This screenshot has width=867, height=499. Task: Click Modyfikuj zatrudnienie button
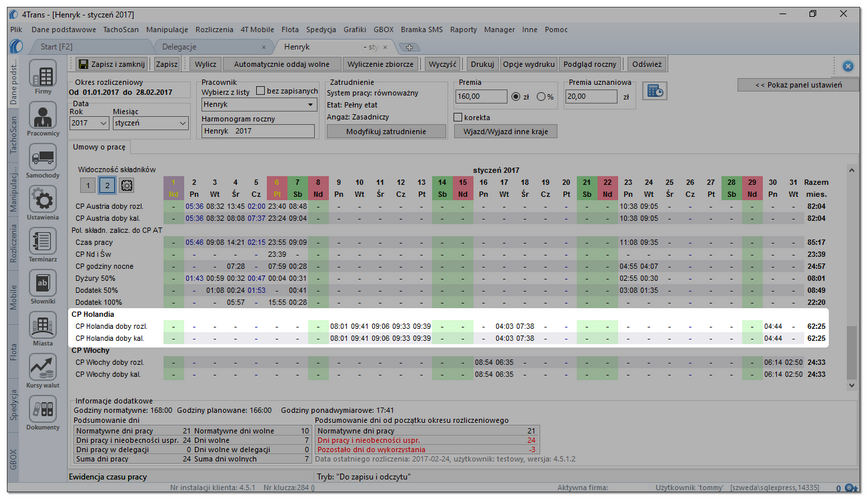pyautogui.click(x=386, y=132)
